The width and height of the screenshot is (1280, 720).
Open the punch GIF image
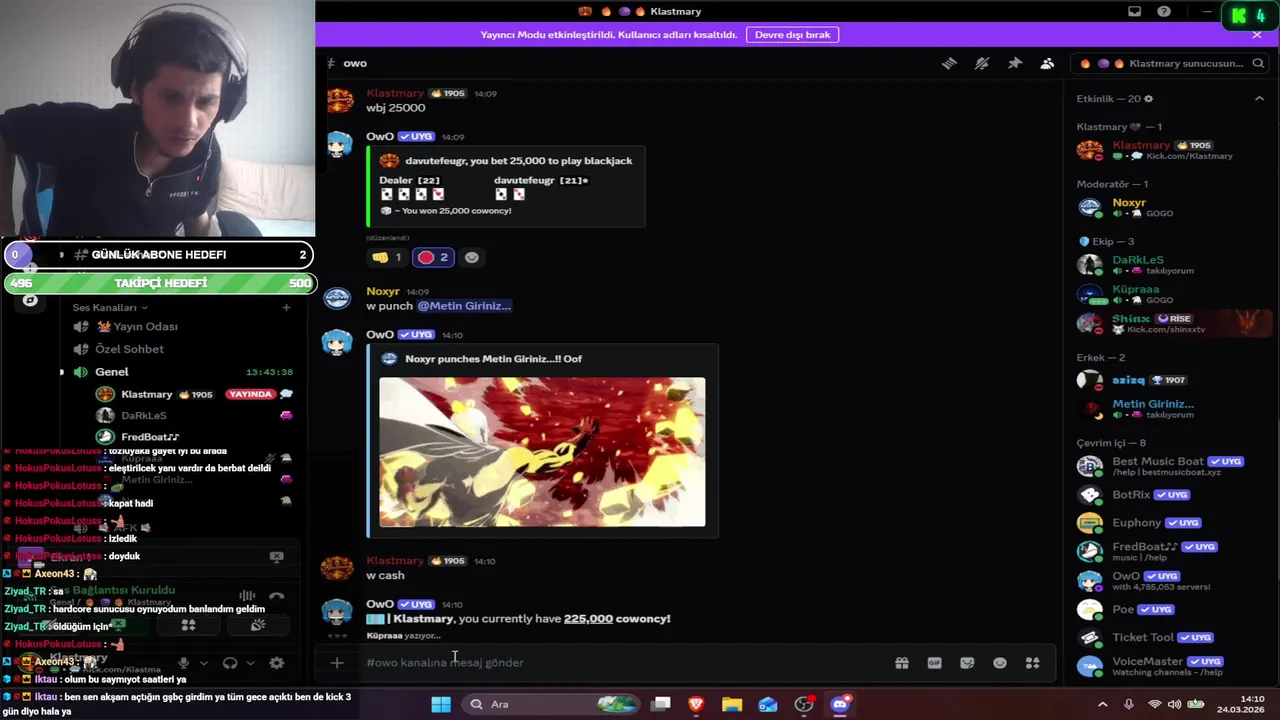[x=542, y=452]
